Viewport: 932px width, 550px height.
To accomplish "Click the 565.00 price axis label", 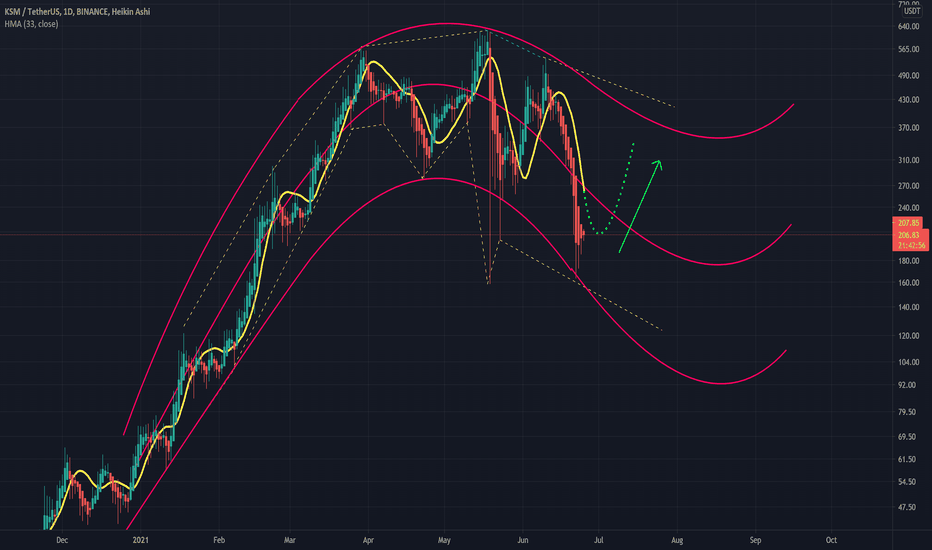I will pyautogui.click(x=909, y=49).
